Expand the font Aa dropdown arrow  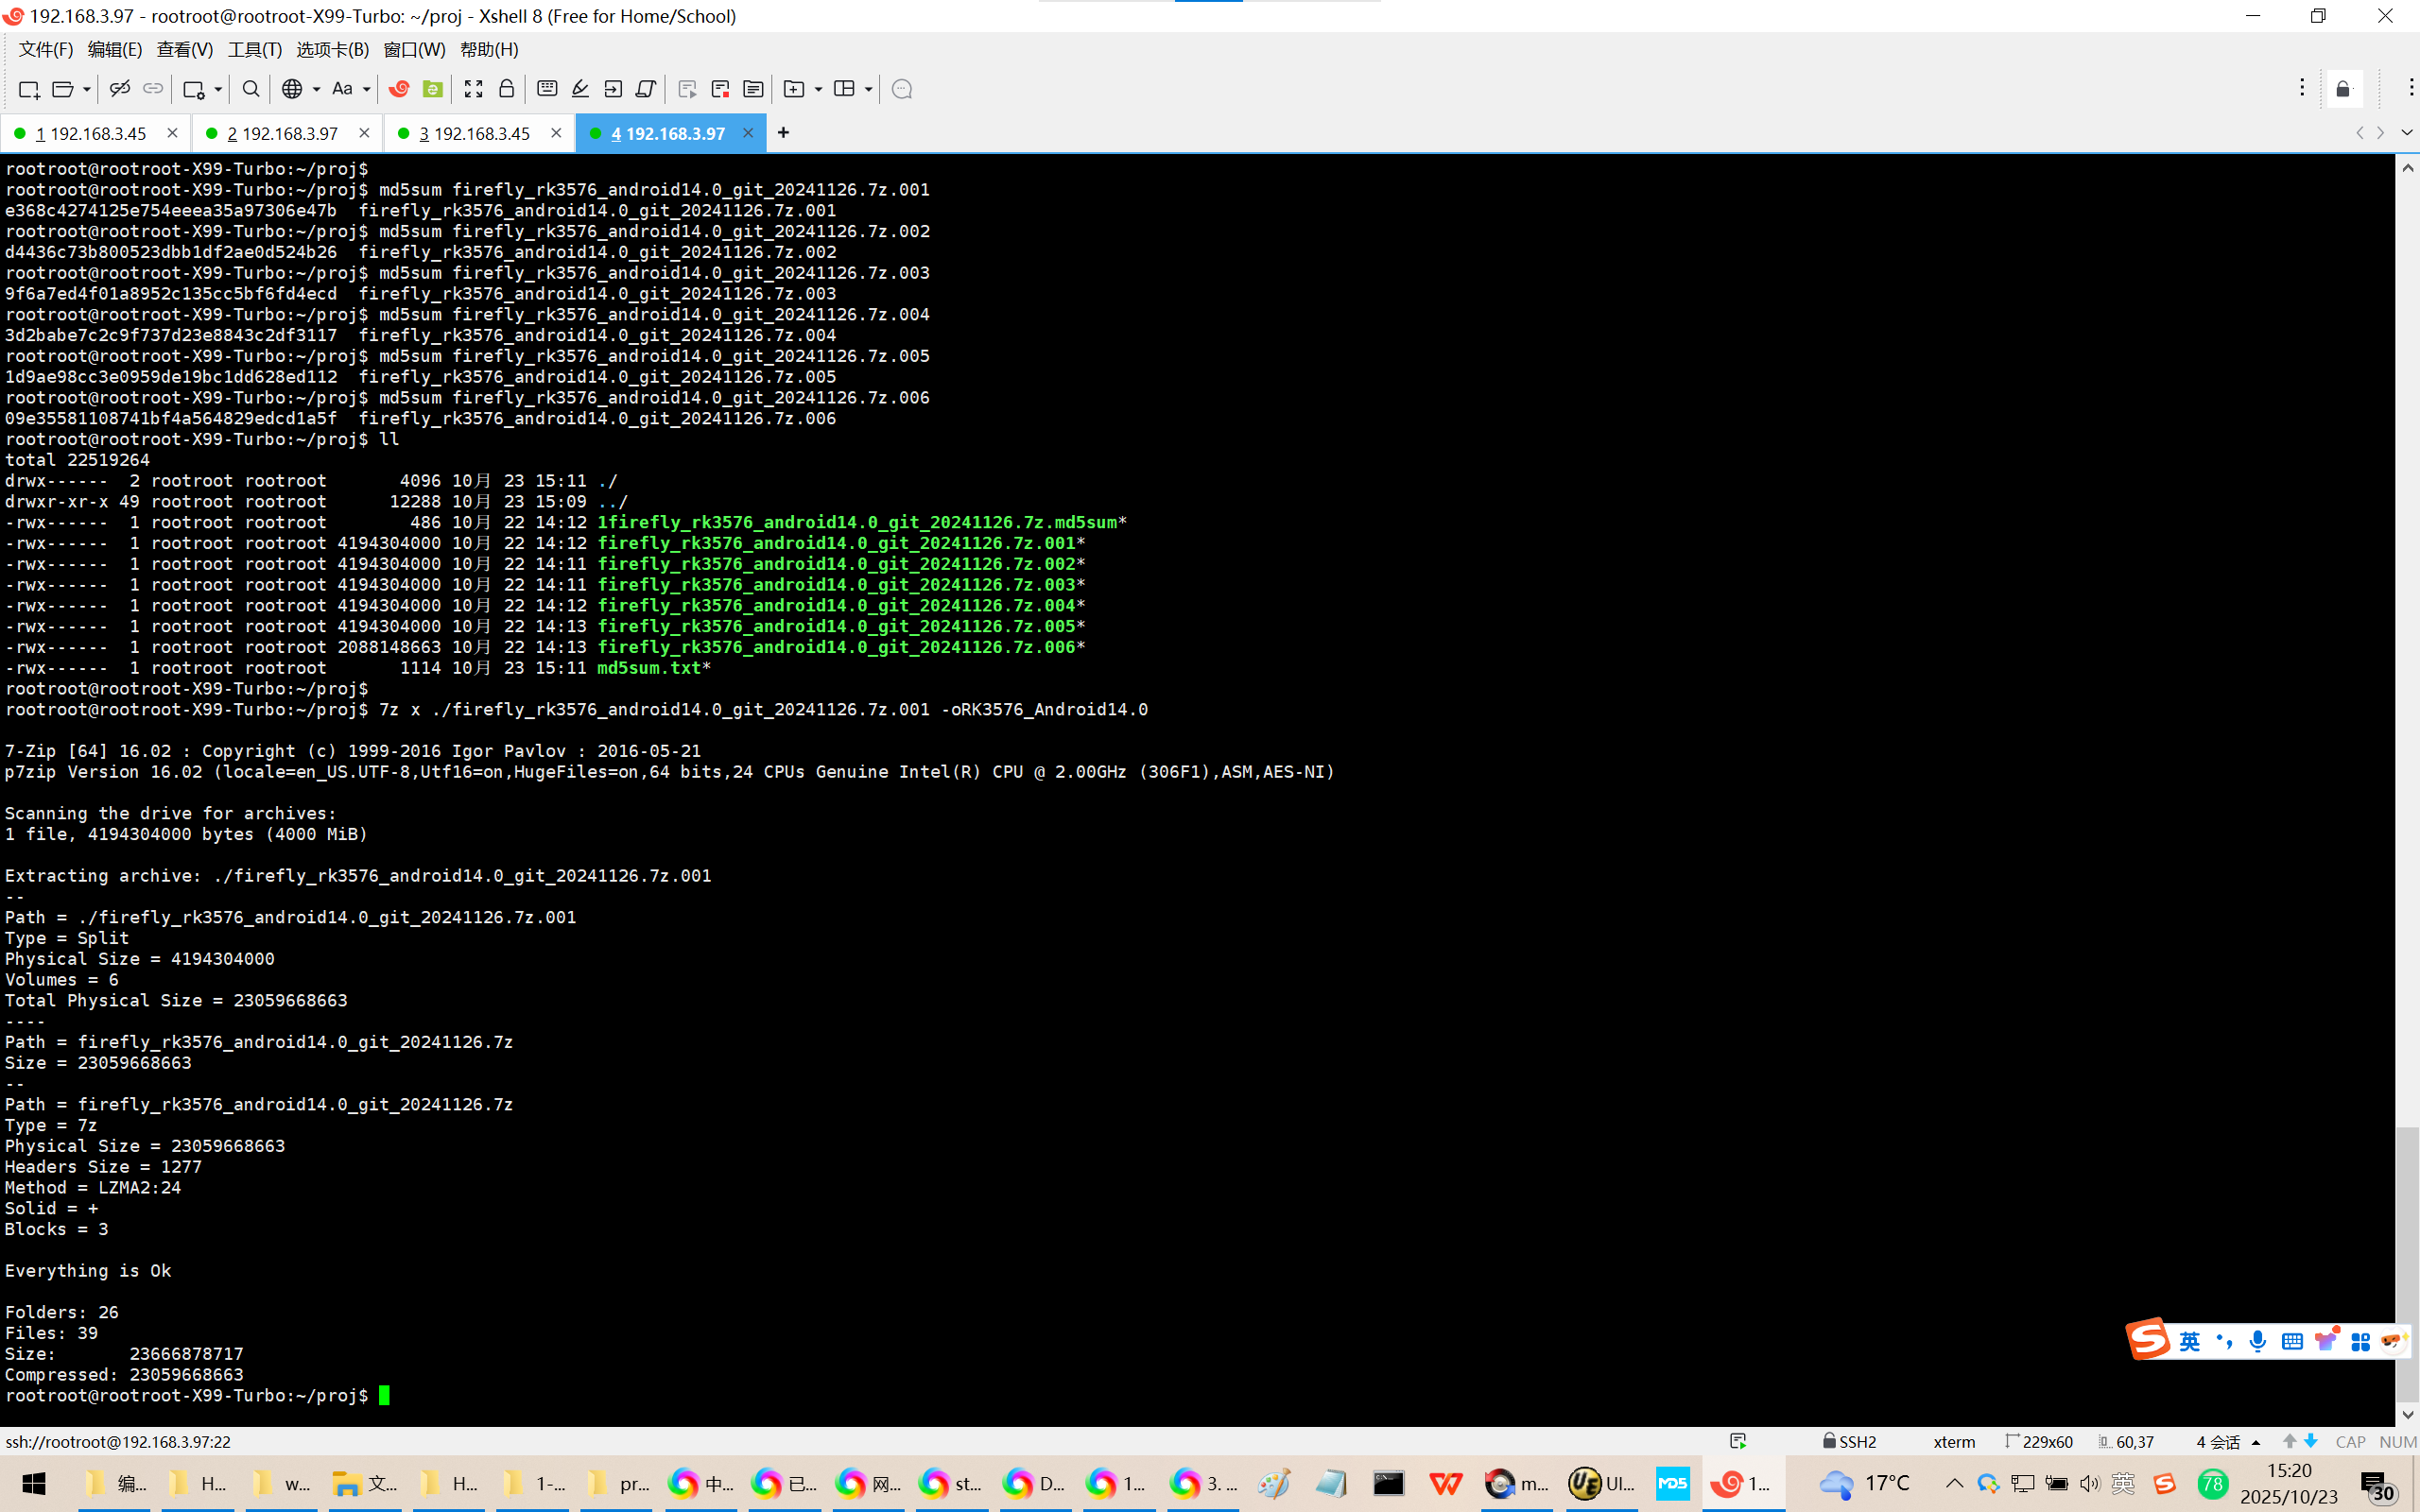367,89
